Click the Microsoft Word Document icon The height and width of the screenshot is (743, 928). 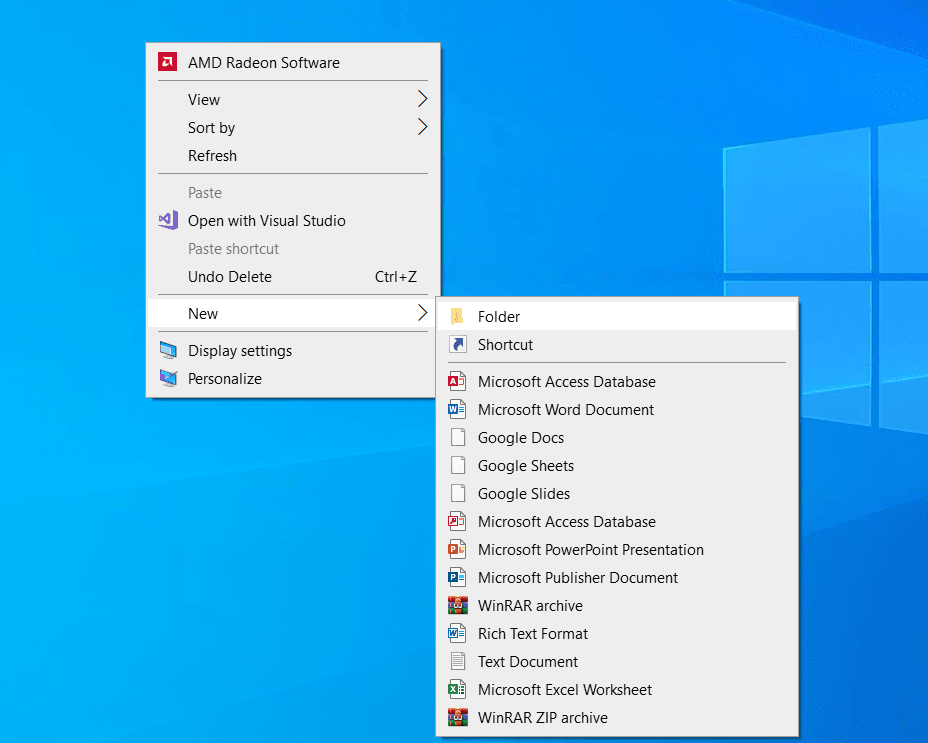click(457, 409)
